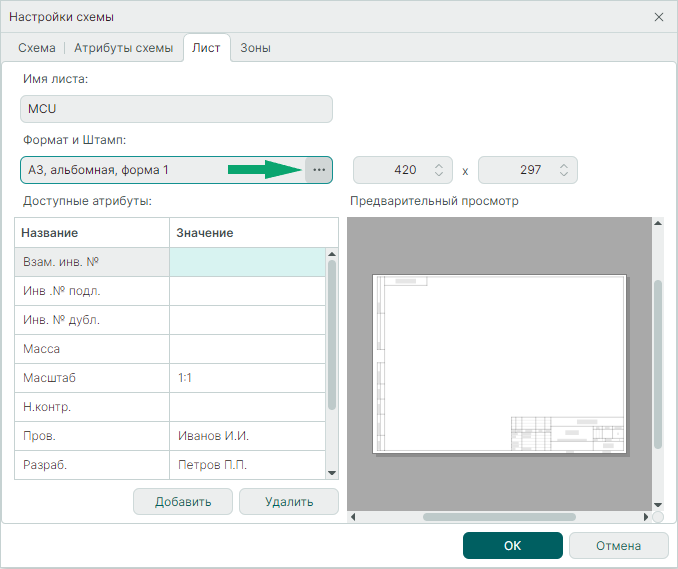Select the Взам. инв. № attribute row

pyautogui.click(x=92, y=262)
